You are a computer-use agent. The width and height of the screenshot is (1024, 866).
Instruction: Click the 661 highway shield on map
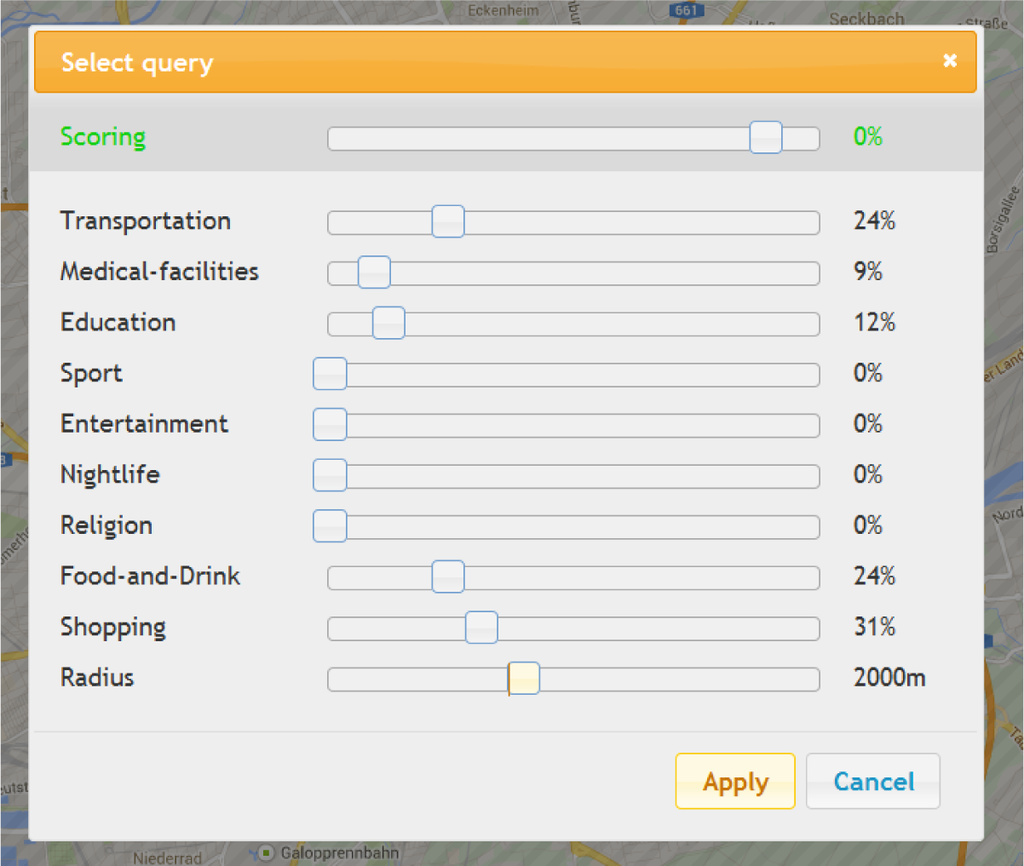[686, 9]
